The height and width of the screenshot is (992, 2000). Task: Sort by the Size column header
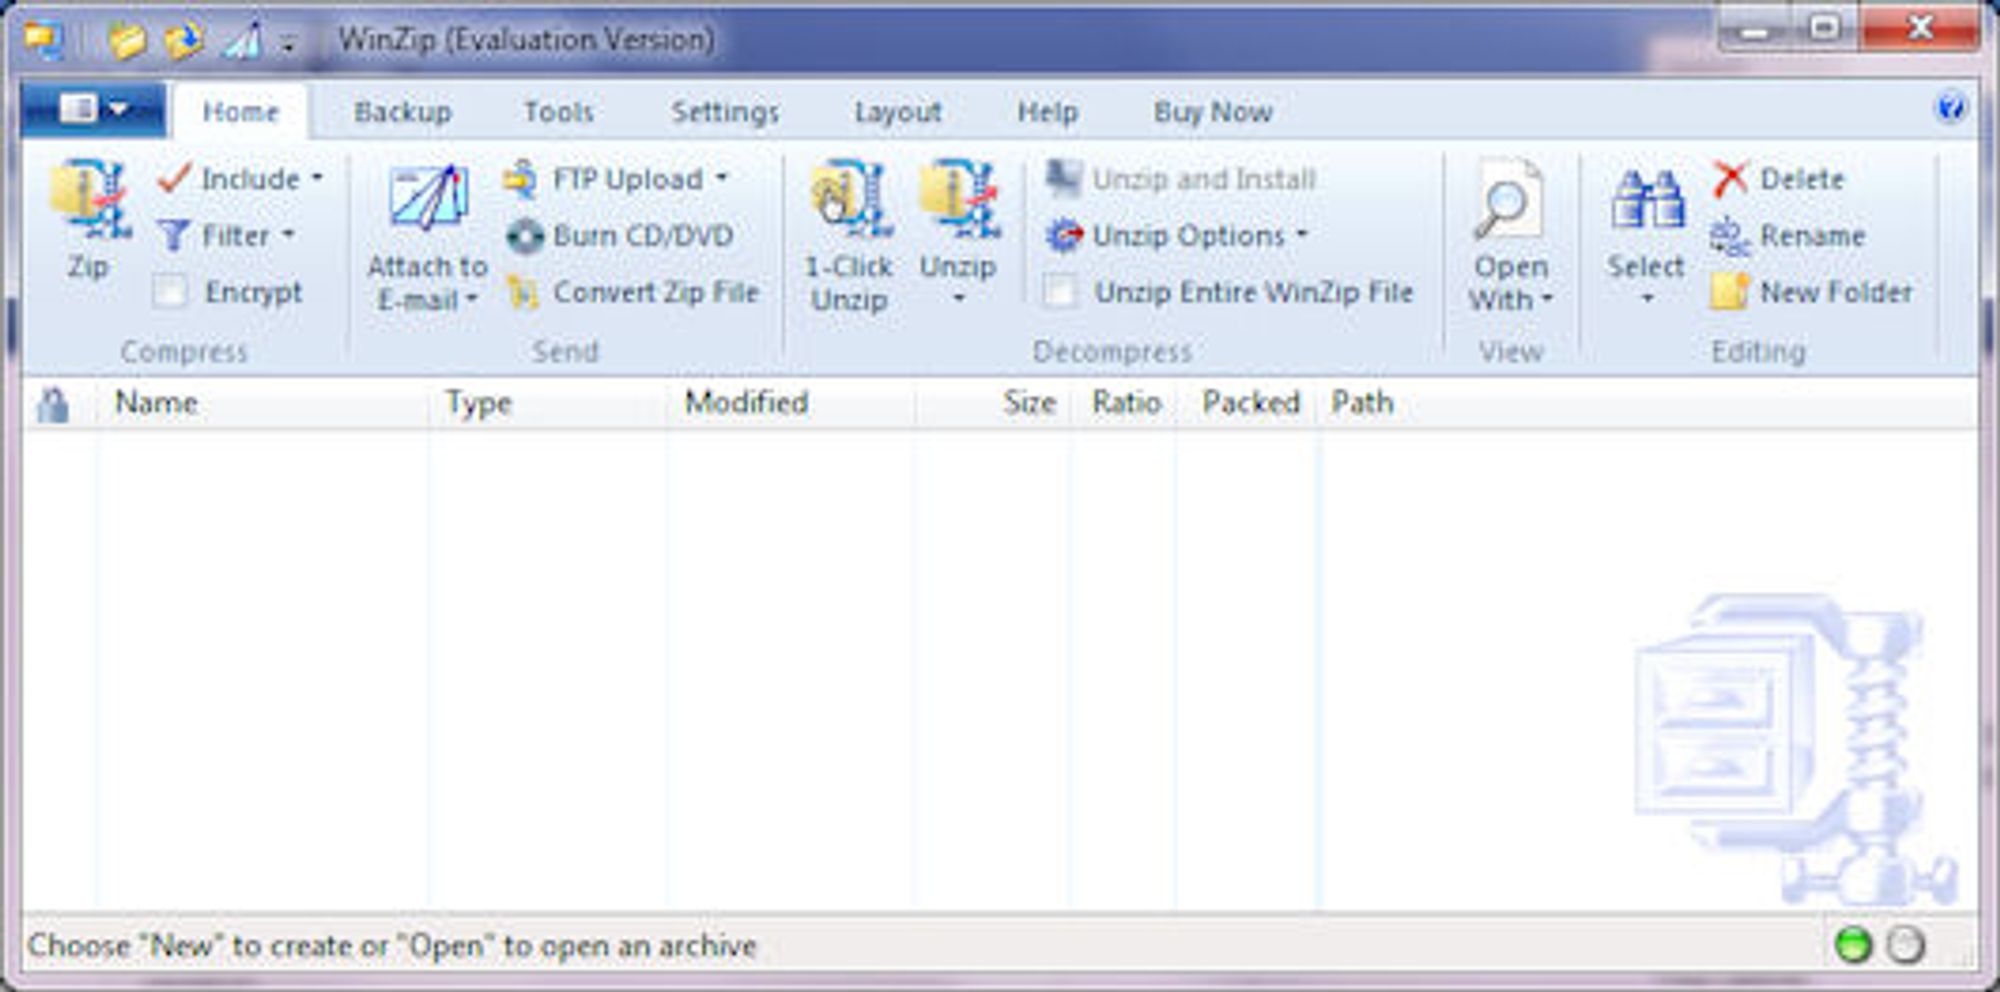1029,403
